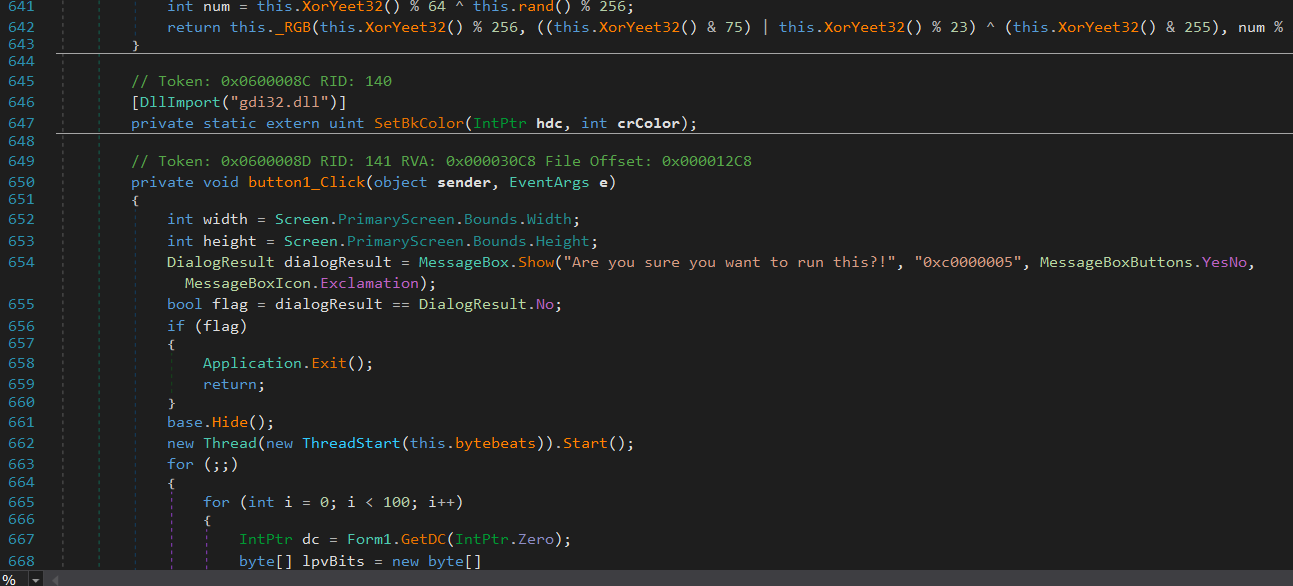Click the "gdi32.dll" string literal
This screenshot has width=1293, height=586.
pyautogui.click(x=283, y=102)
